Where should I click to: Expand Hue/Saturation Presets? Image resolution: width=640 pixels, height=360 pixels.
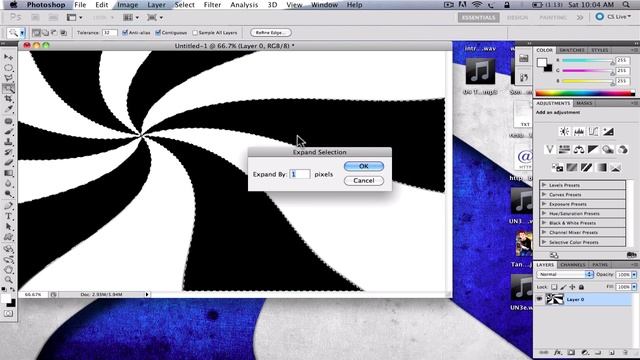coord(544,213)
